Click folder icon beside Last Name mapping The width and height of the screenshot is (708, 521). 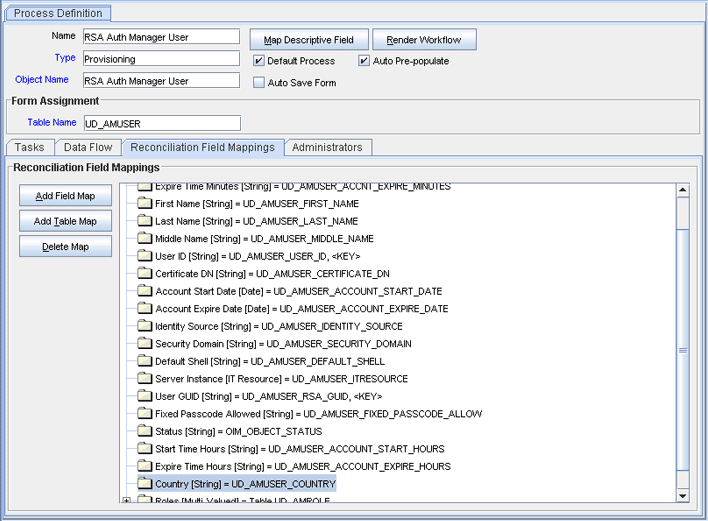(x=144, y=221)
